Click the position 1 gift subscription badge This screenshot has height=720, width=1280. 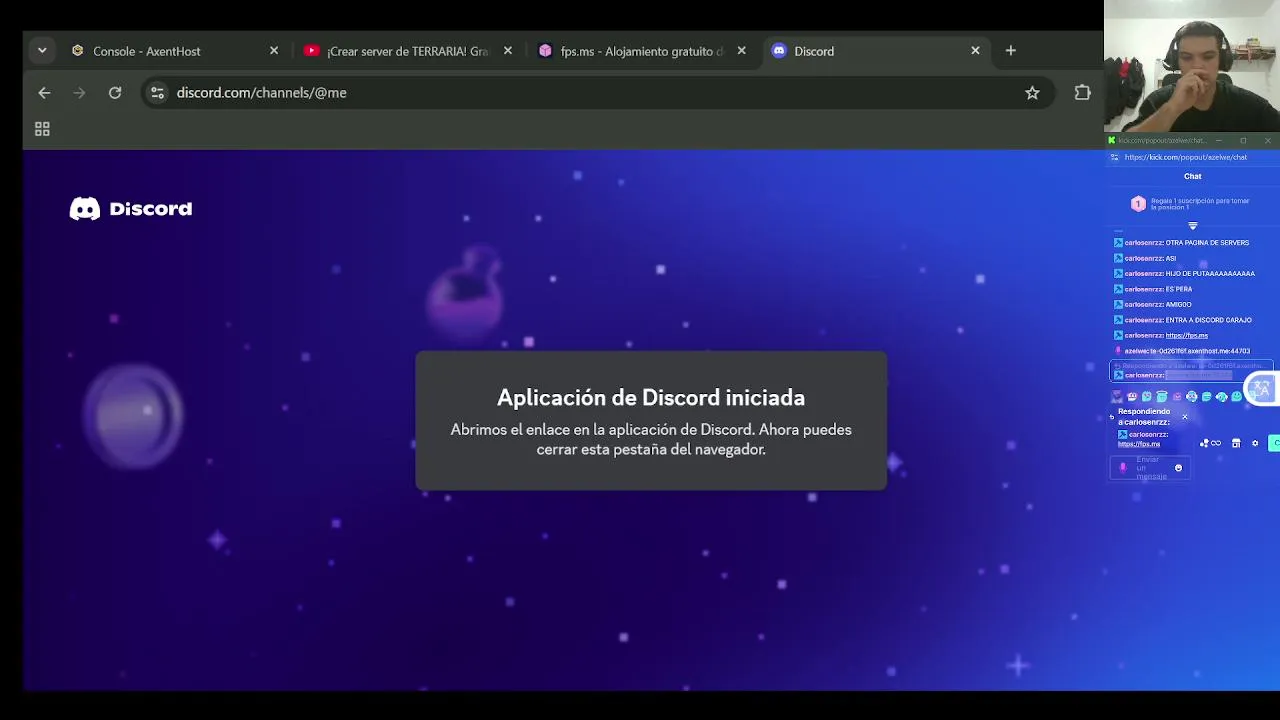coord(1138,204)
